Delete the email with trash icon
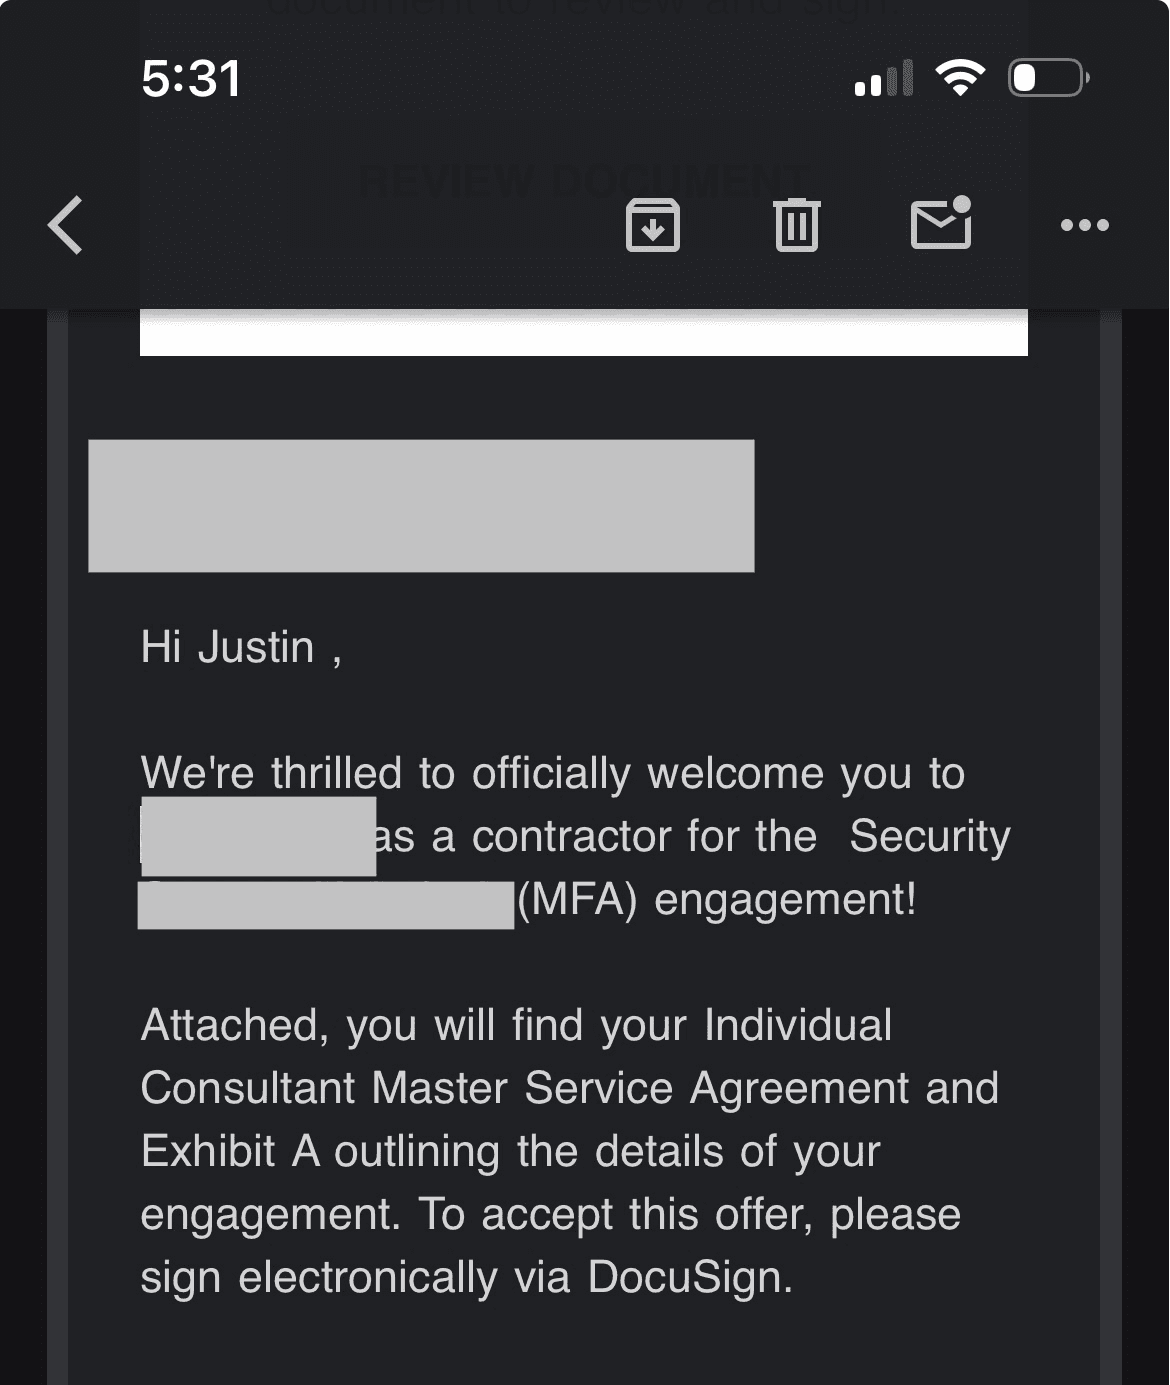Screen dimensions: 1170x1385 click(796, 225)
